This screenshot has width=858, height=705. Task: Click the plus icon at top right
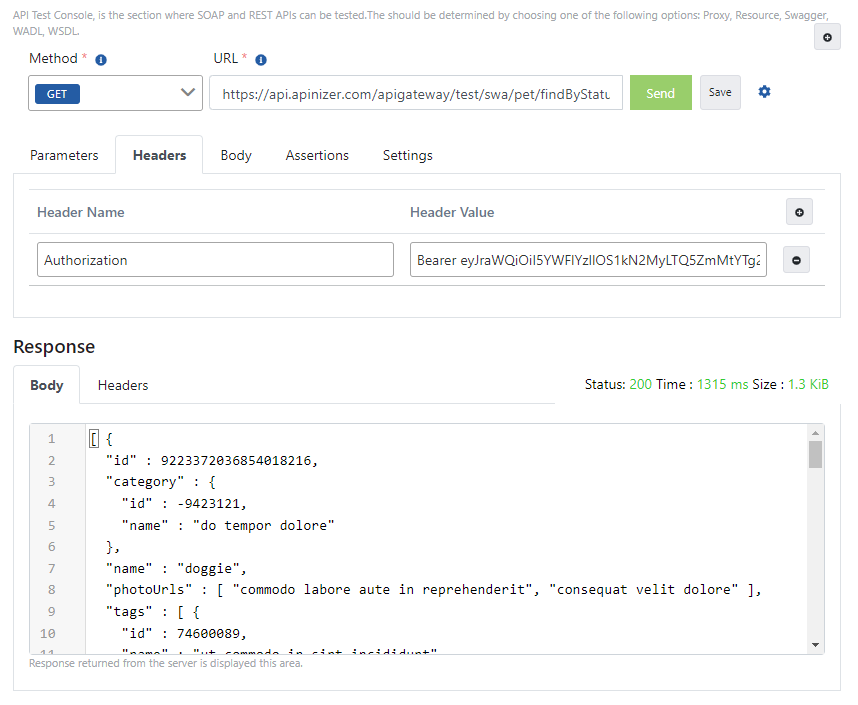pos(827,37)
